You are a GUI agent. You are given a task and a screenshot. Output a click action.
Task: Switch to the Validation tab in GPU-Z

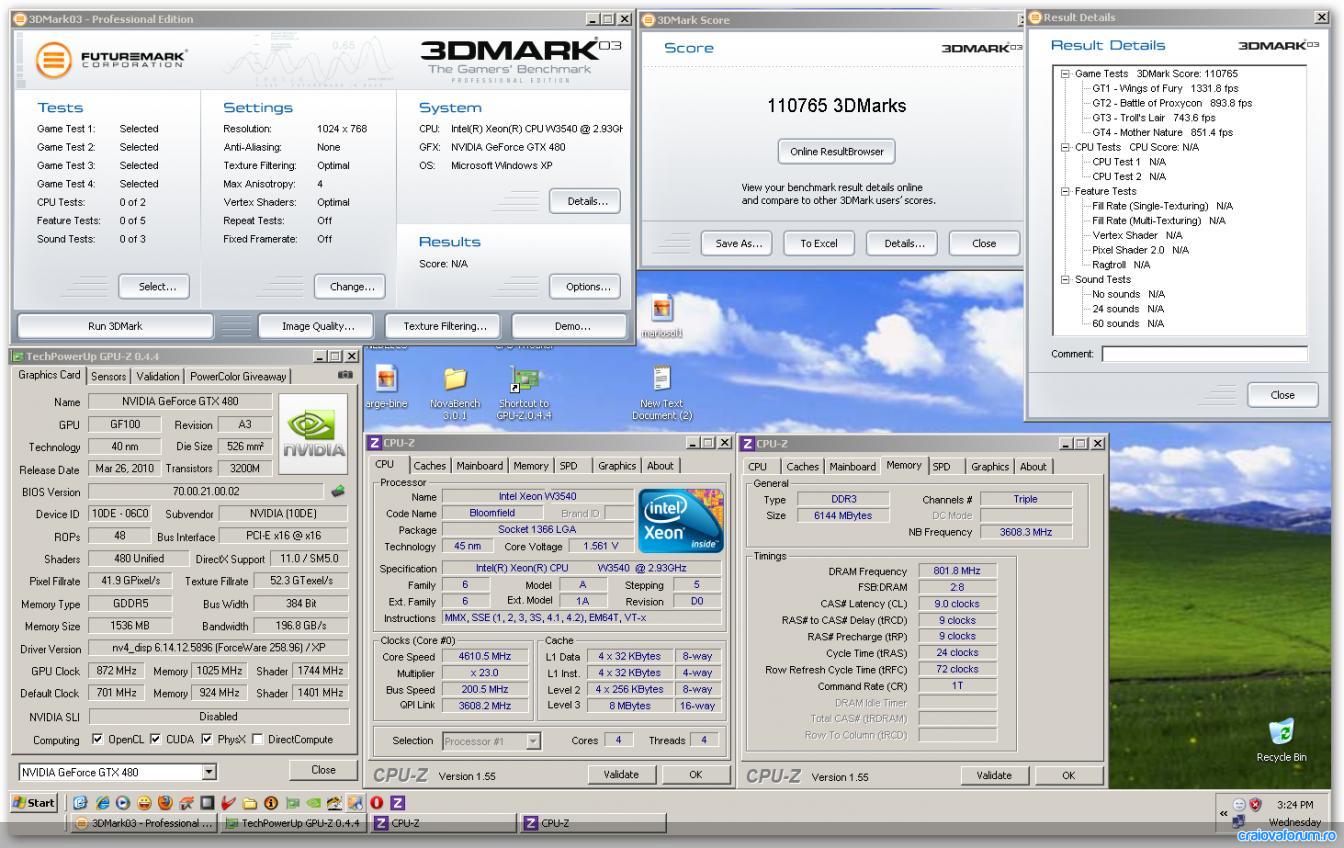[159, 376]
